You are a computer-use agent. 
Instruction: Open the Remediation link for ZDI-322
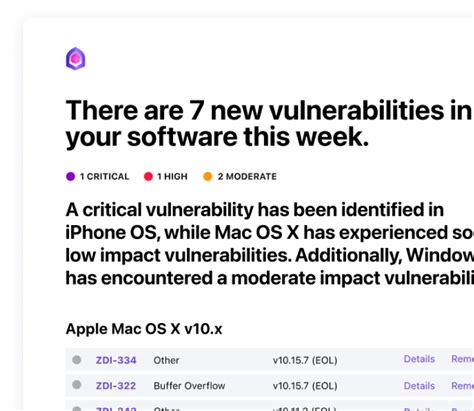463,386
